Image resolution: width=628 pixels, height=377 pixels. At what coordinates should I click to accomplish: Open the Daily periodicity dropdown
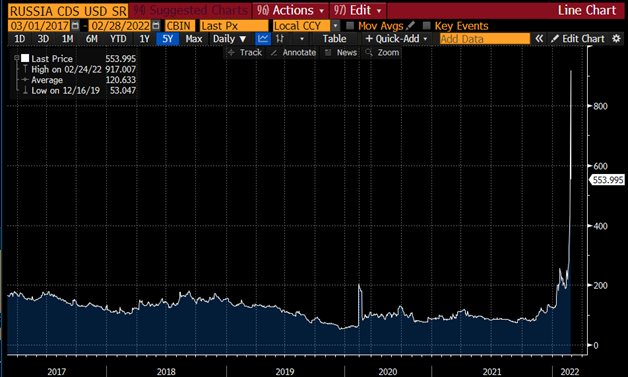click(x=229, y=39)
